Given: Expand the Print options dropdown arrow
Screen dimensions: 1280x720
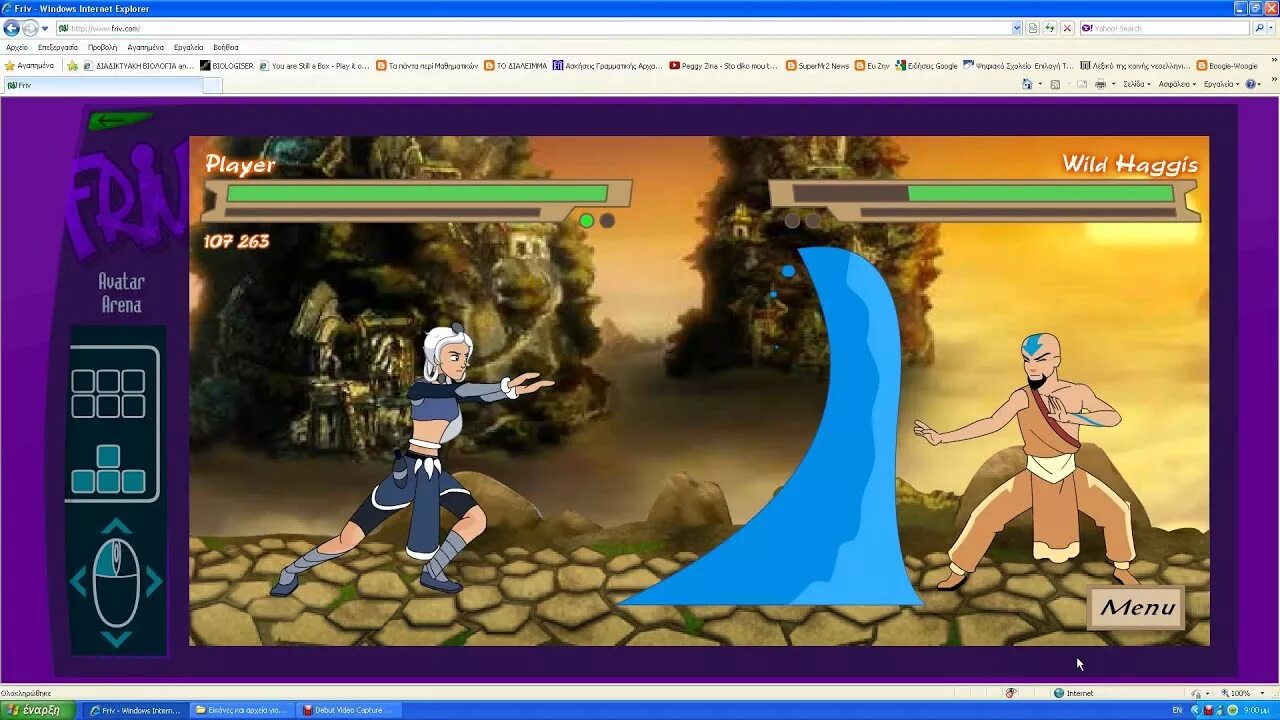Looking at the screenshot, I should pos(1112,85).
